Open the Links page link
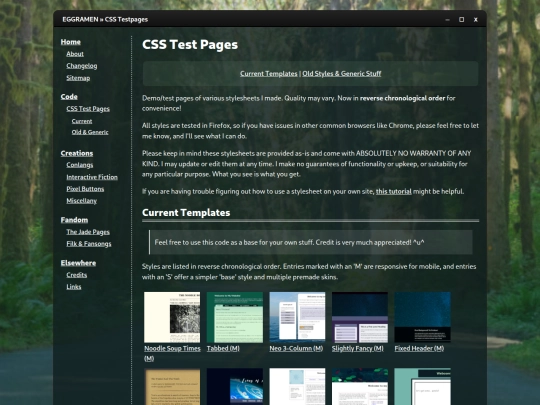 click(74, 287)
